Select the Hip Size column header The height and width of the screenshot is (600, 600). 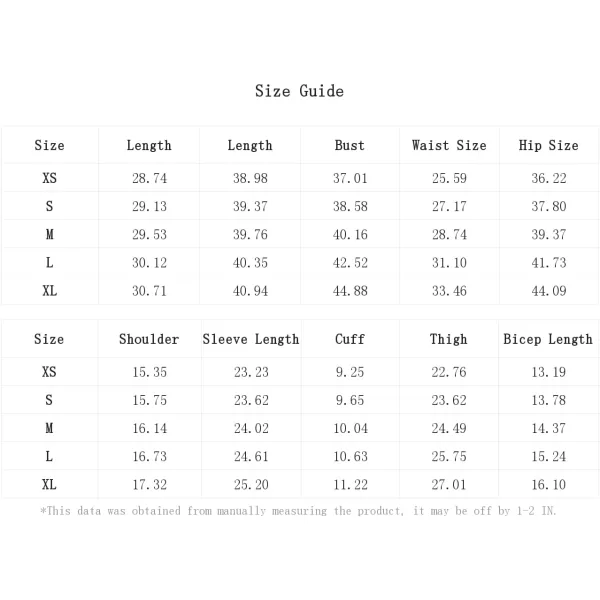coord(548,145)
